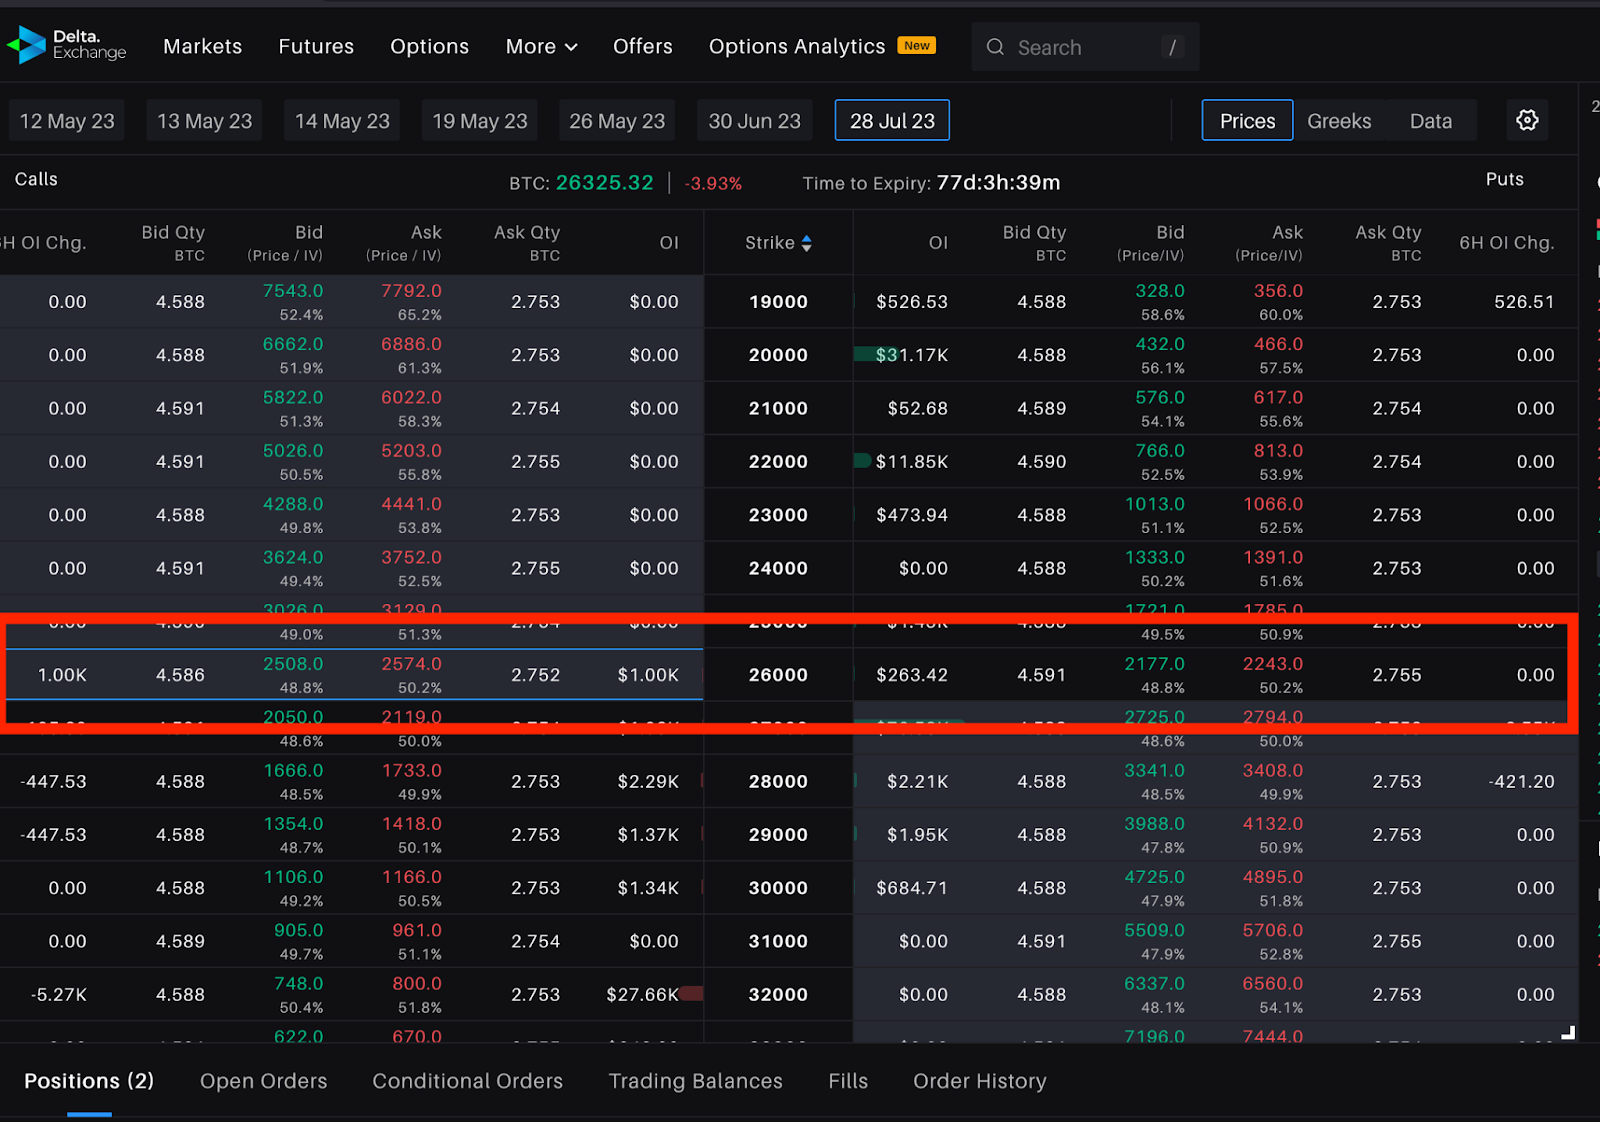Viewport: 1600px width, 1122px height.
Task: Open the Markets menu
Action: pos(202,46)
